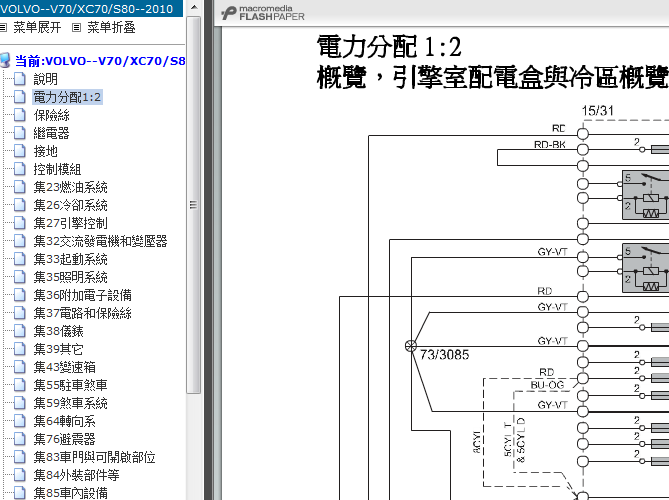Viewport: 669px width, 500px height.
Task: Open 集84外裝部件等 entry
Action: point(76,475)
